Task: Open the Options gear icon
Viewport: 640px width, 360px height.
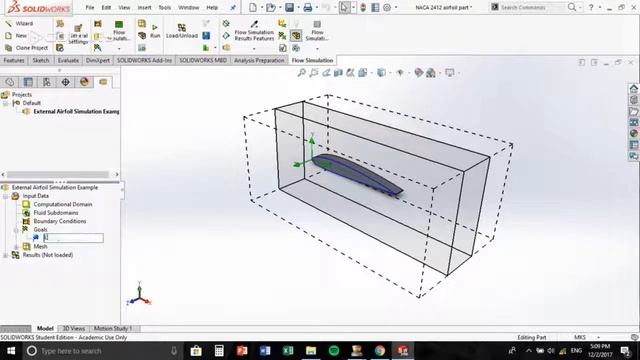Action: coord(387,7)
